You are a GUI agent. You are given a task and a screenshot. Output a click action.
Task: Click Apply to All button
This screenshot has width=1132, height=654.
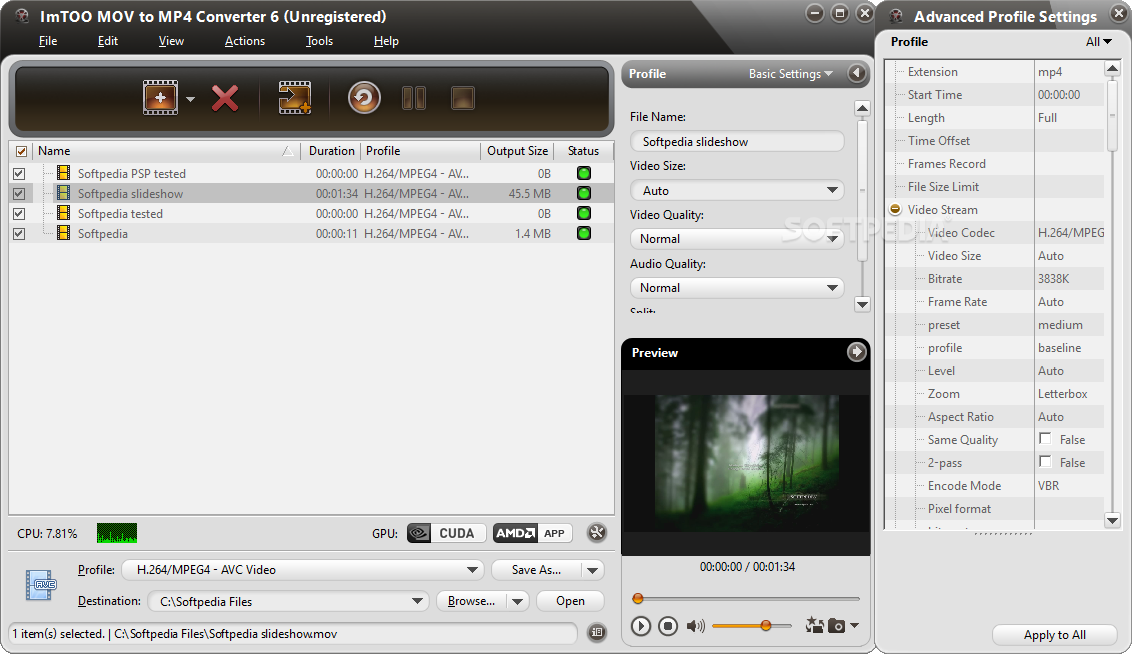(1055, 635)
